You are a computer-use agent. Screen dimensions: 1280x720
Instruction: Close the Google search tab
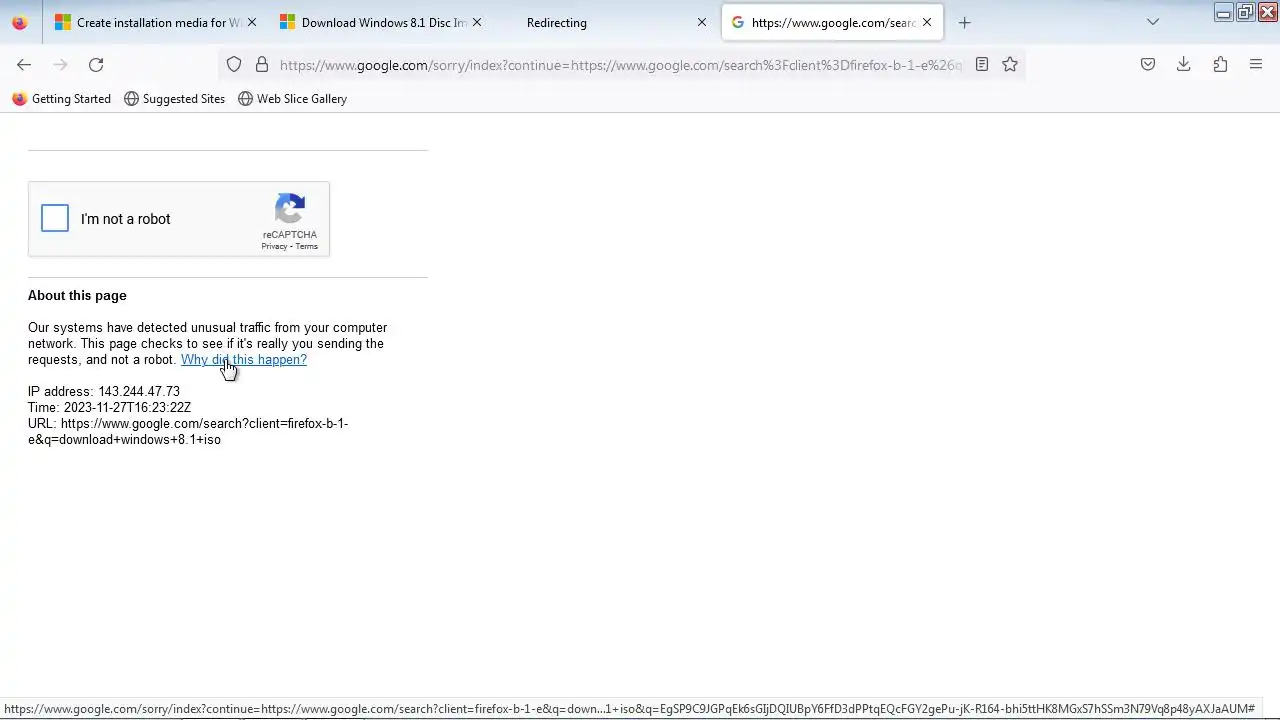click(x=927, y=22)
